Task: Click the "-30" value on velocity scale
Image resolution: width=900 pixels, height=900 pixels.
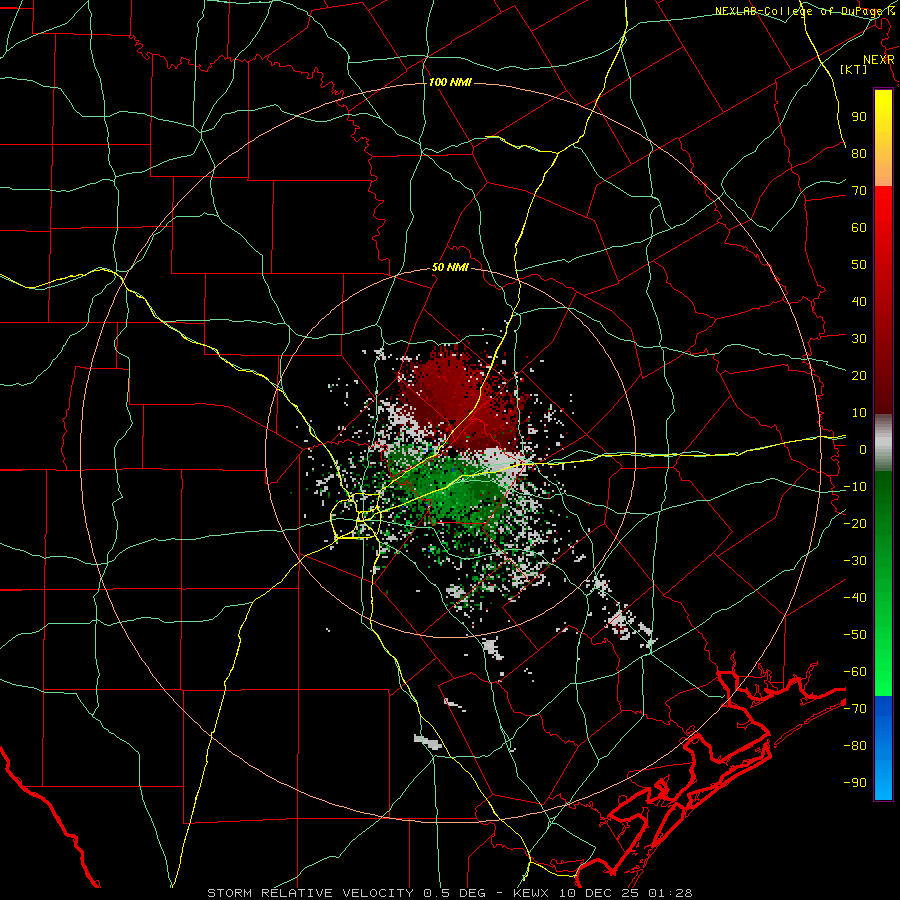Action: pyautogui.click(x=855, y=561)
